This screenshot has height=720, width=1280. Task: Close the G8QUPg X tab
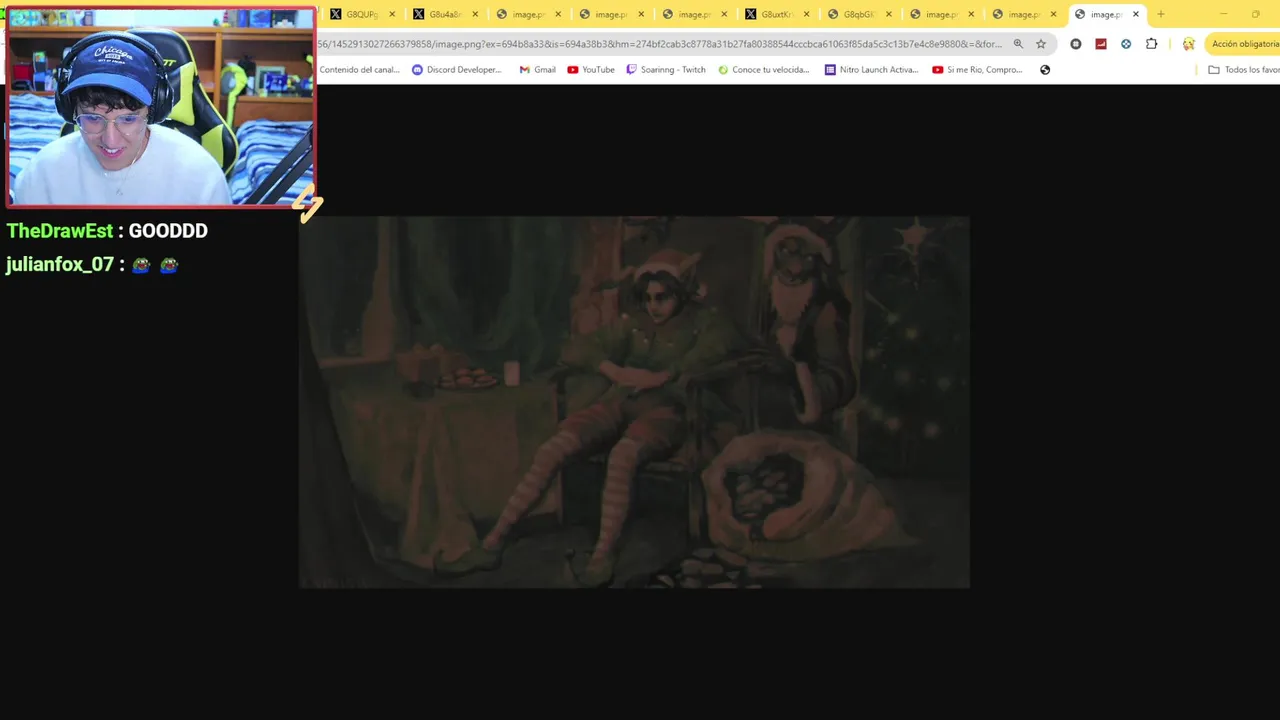pyautogui.click(x=392, y=14)
